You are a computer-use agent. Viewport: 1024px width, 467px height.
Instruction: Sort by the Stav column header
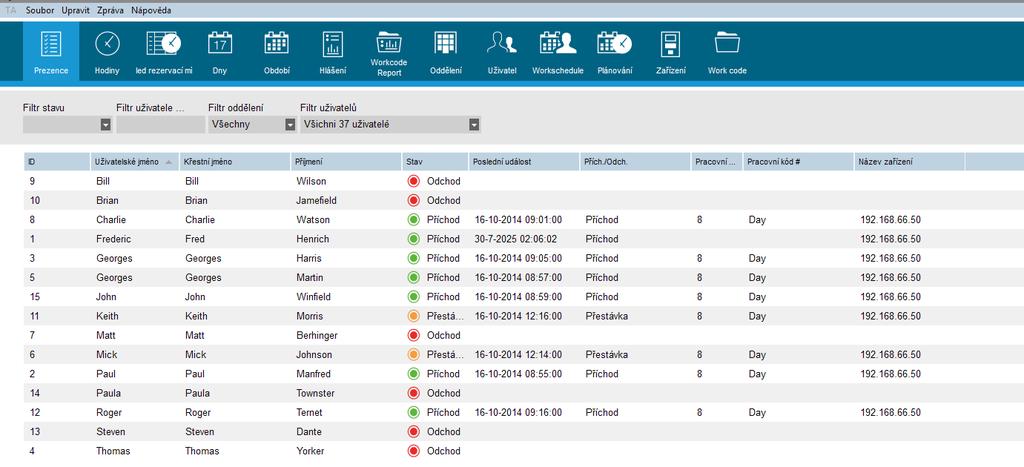coord(435,161)
